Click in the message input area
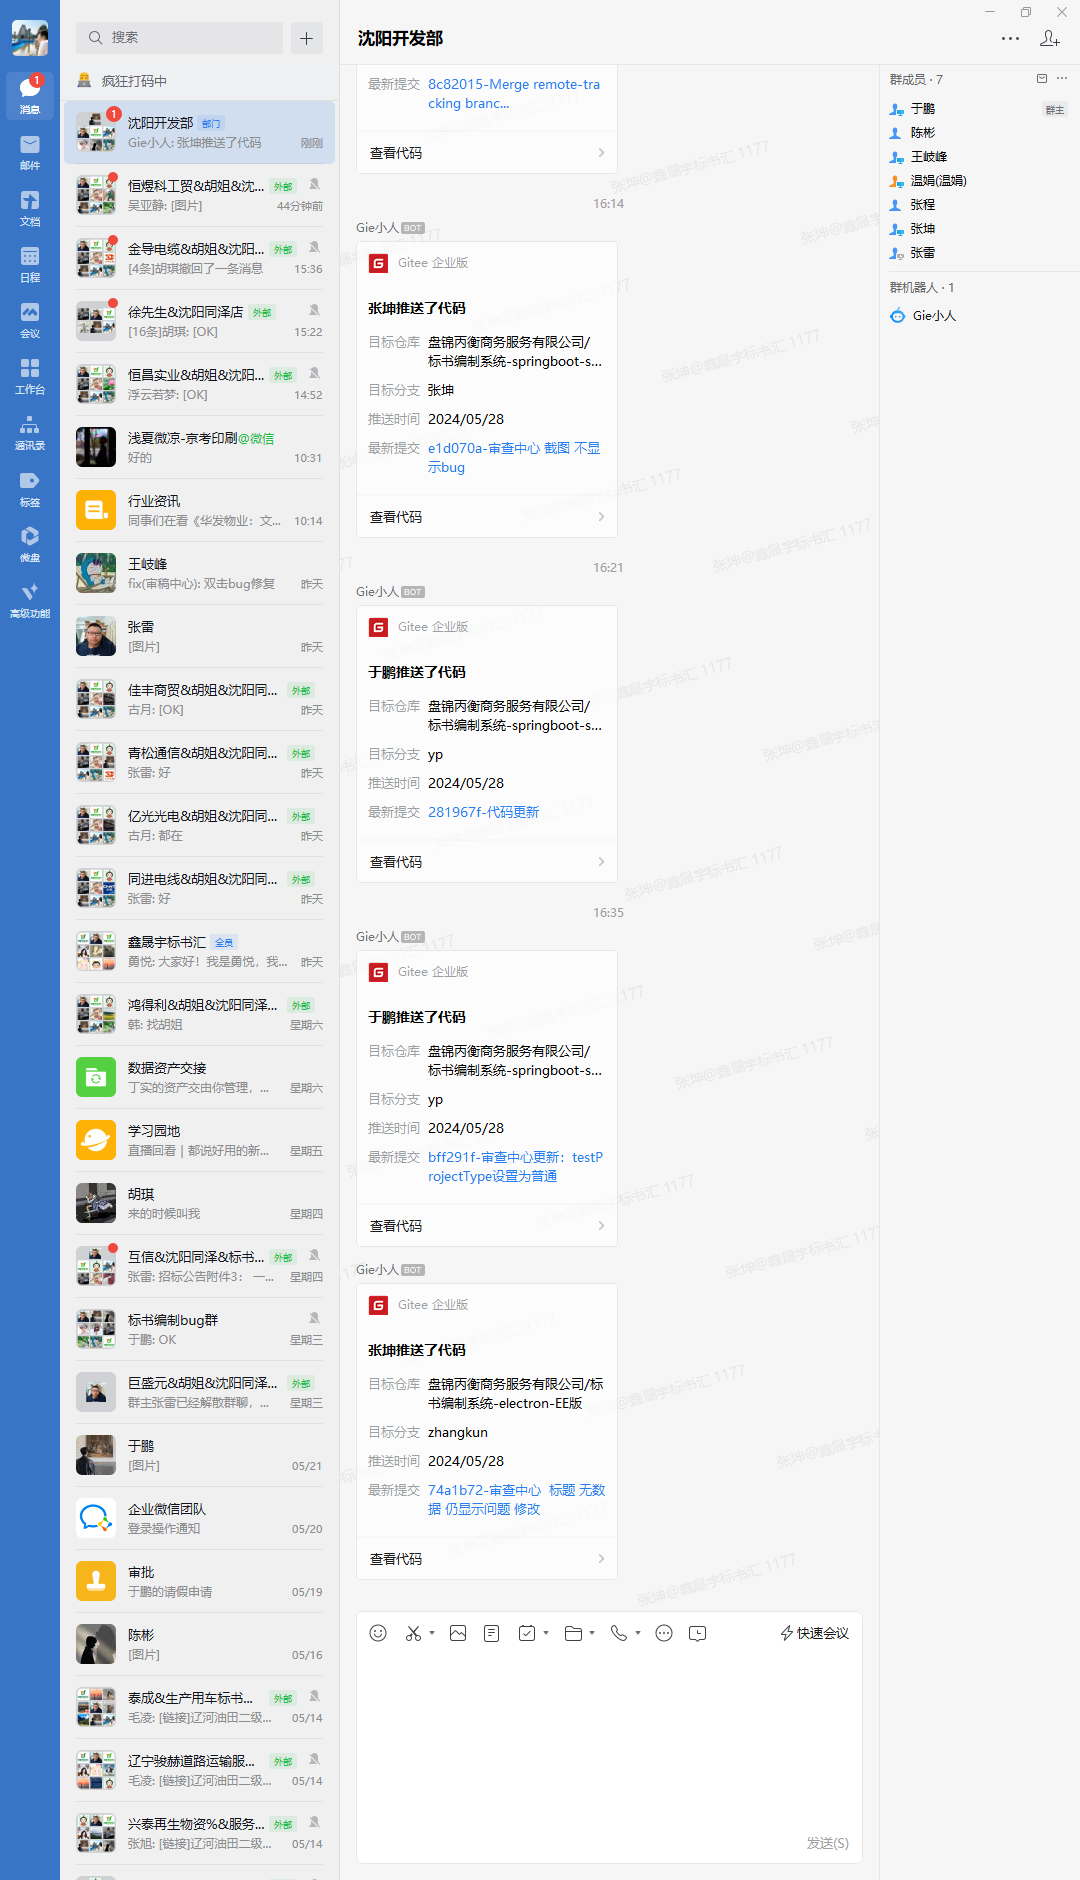This screenshot has width=1080, height=1880. [609, 1740]
